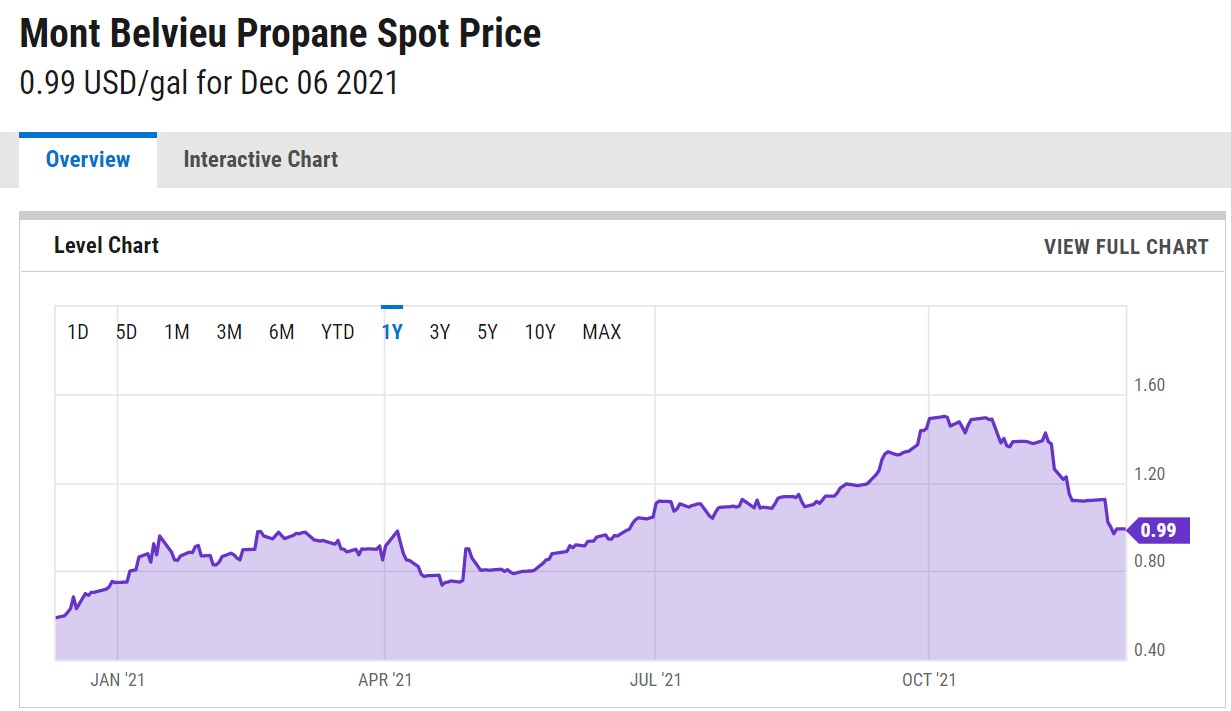Click the APR '21 axis label

pyautogui.click(x=385, y=680)
